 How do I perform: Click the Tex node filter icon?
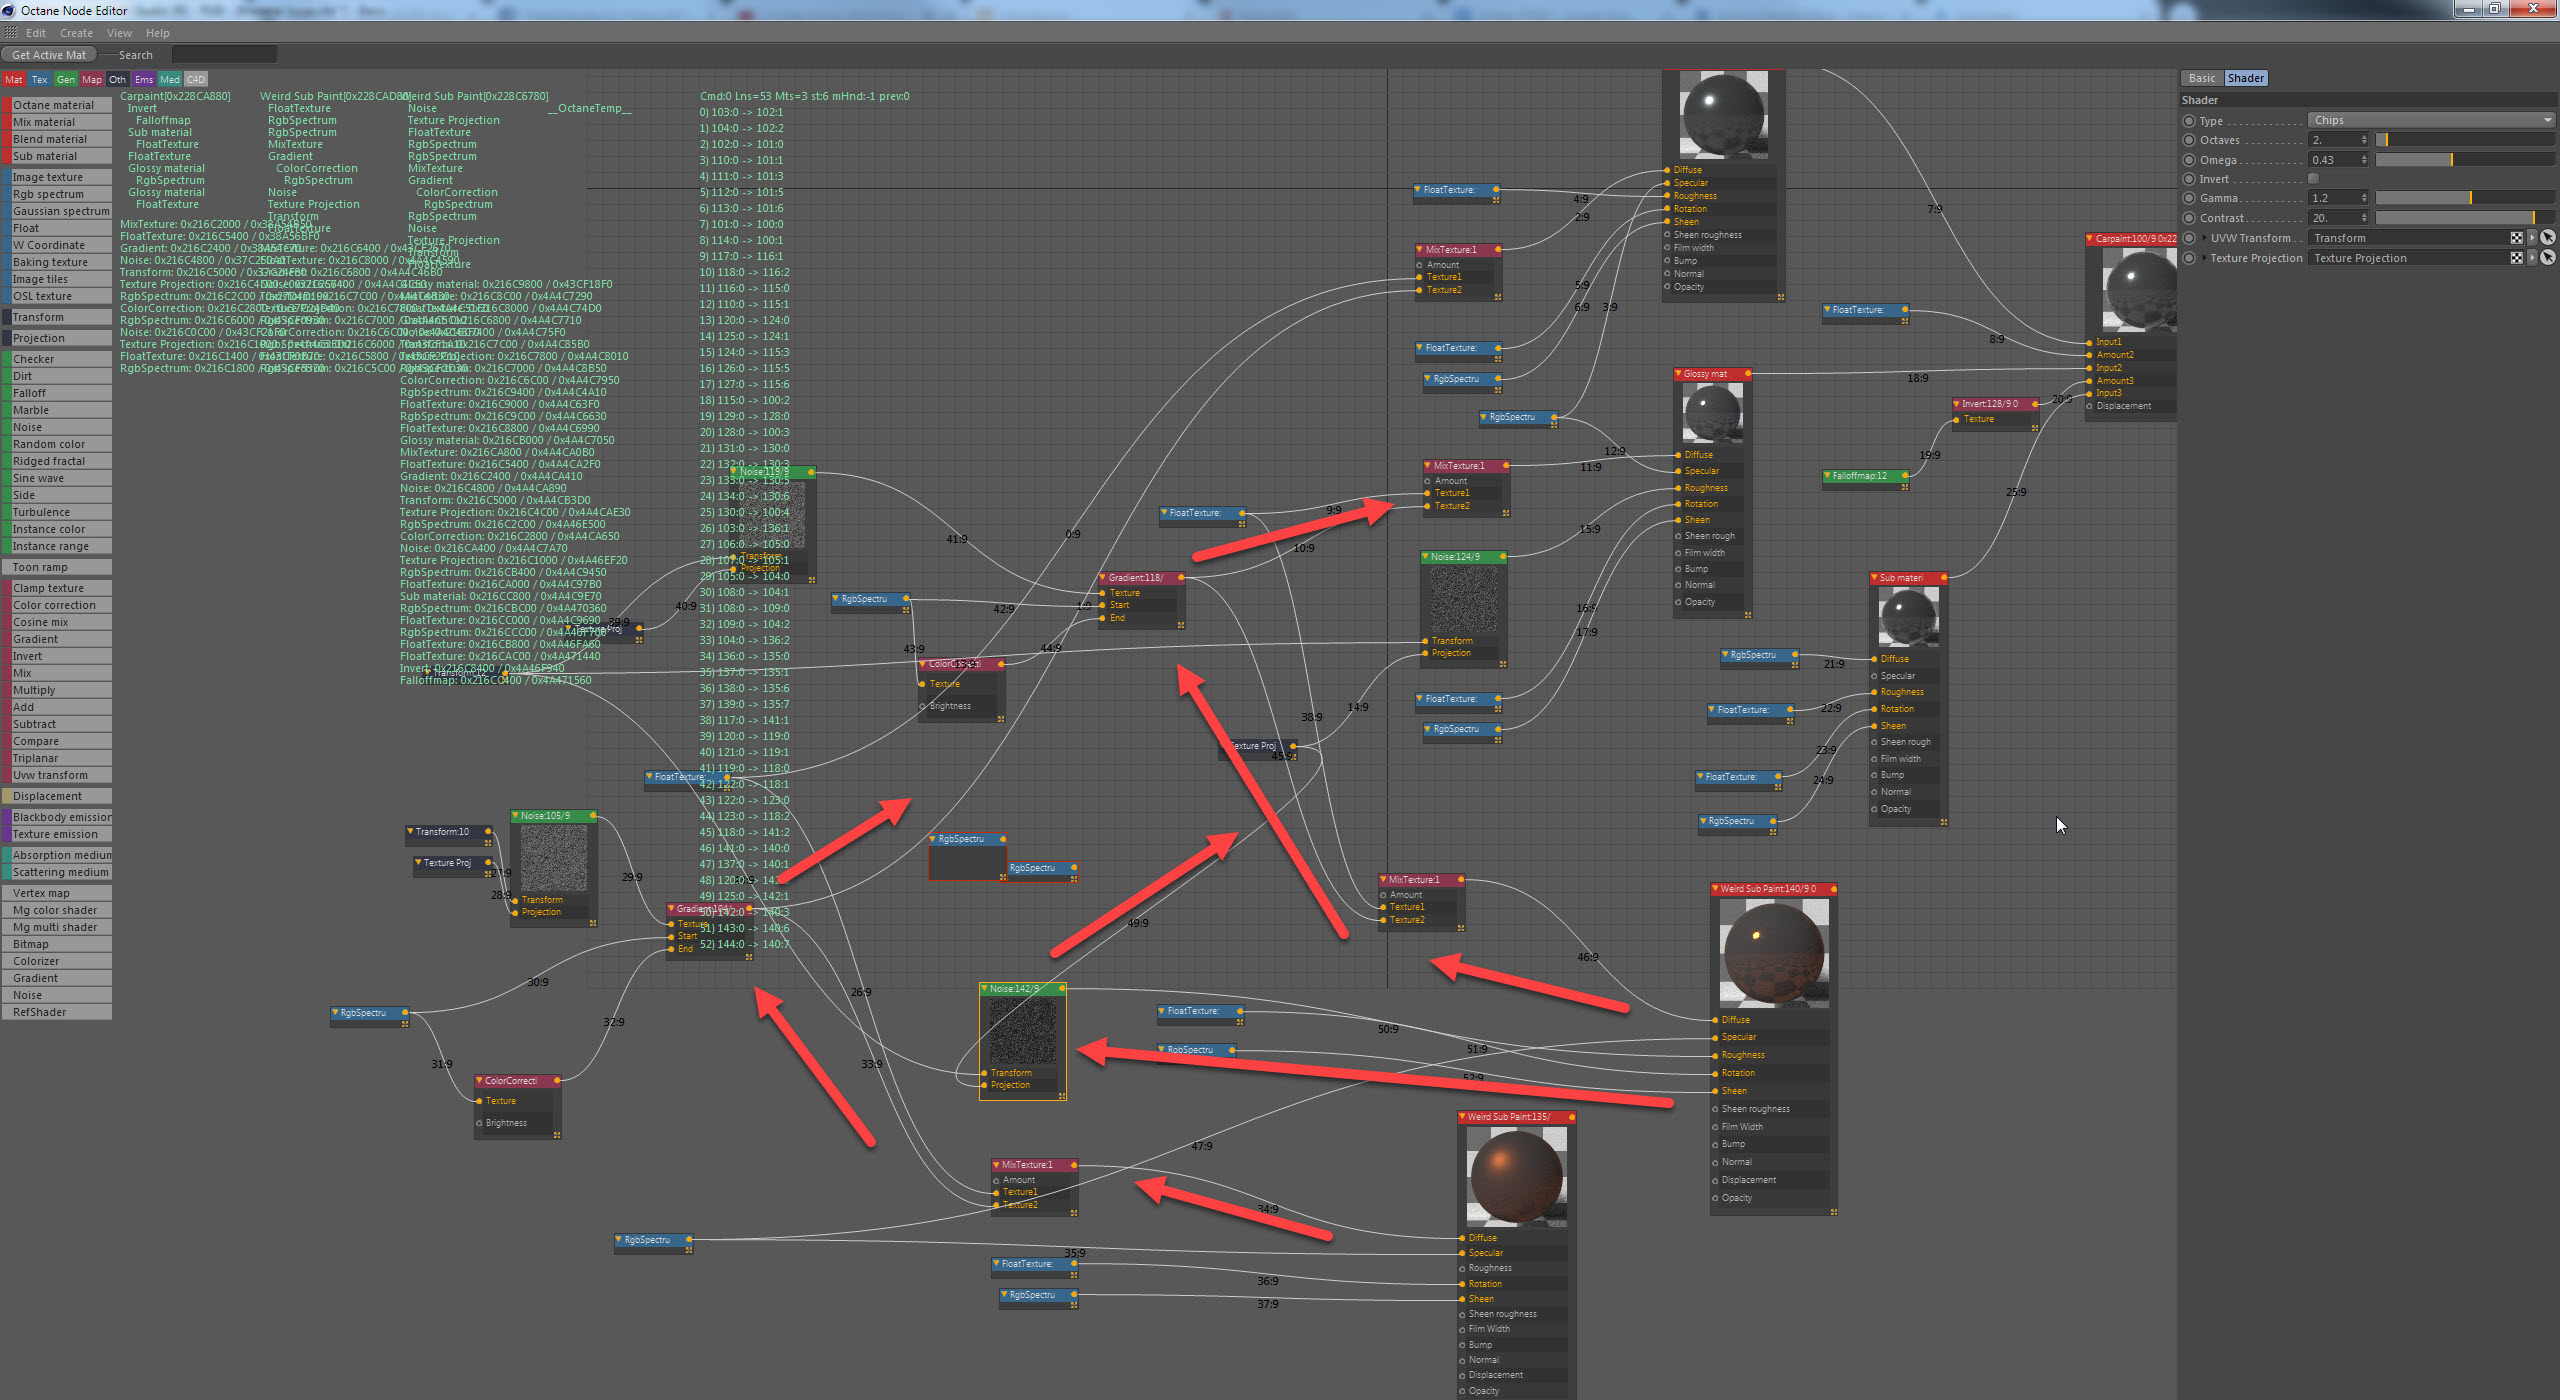(39, 80)
